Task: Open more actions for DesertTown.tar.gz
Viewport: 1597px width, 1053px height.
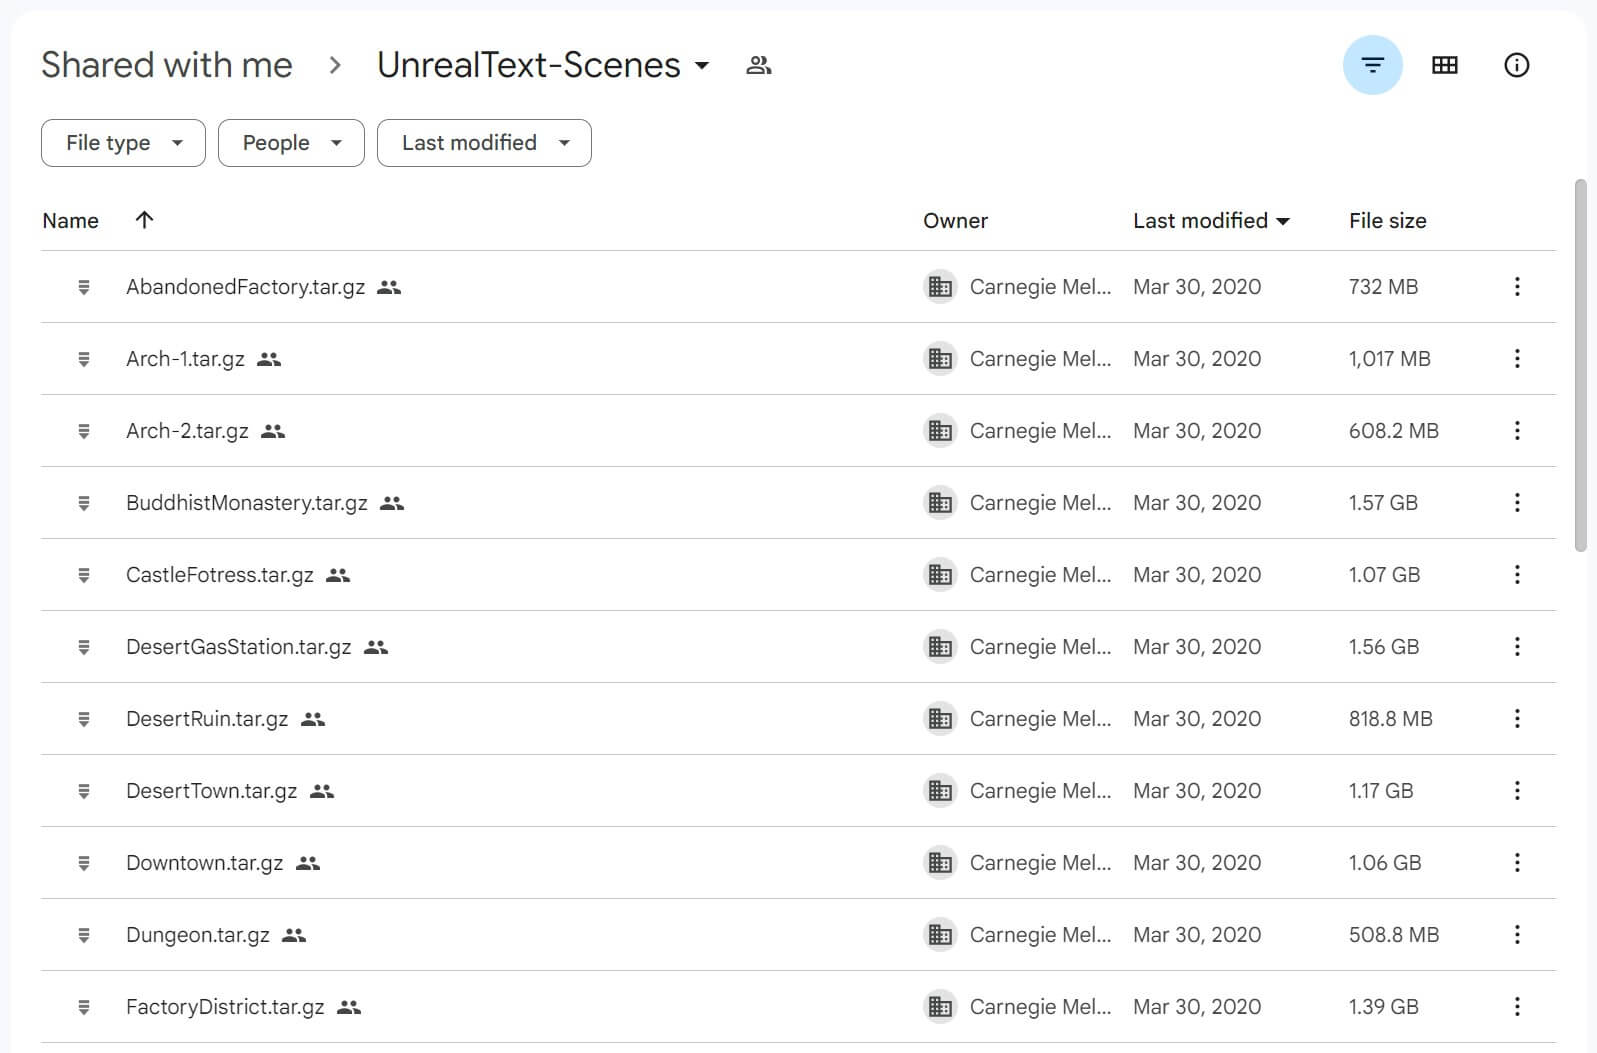Action: coord(1517,791)
